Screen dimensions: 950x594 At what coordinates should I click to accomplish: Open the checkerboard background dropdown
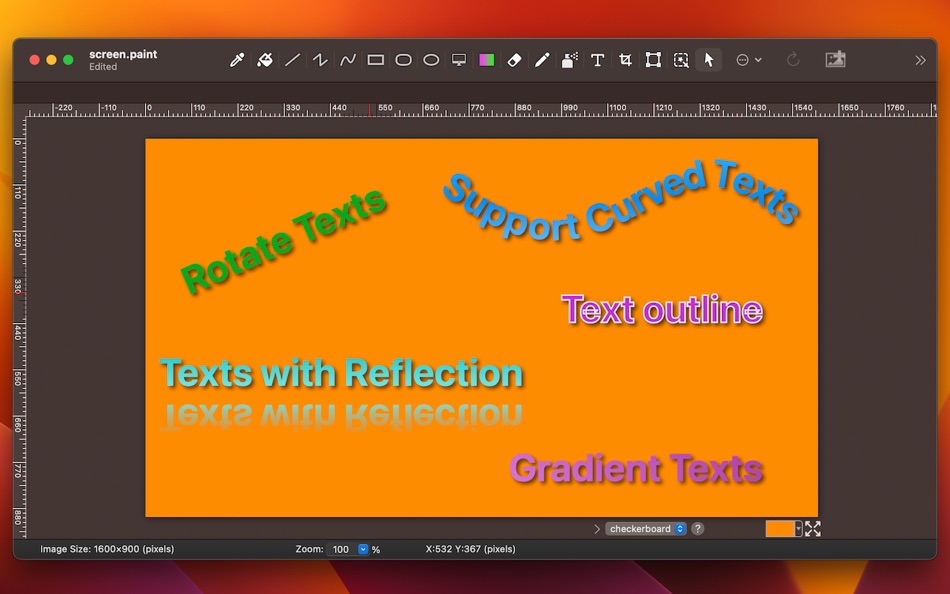[x=646, y=529]
